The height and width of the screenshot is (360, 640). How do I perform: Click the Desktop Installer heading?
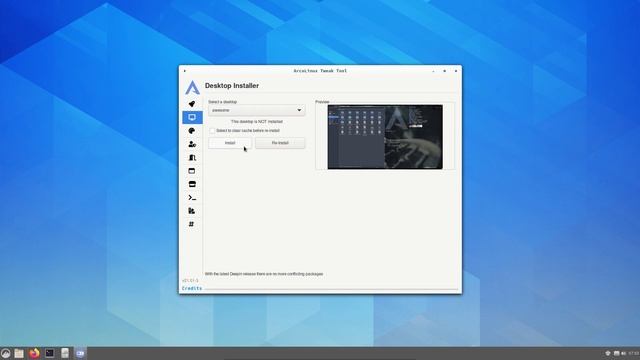click(x=232, y=86)
